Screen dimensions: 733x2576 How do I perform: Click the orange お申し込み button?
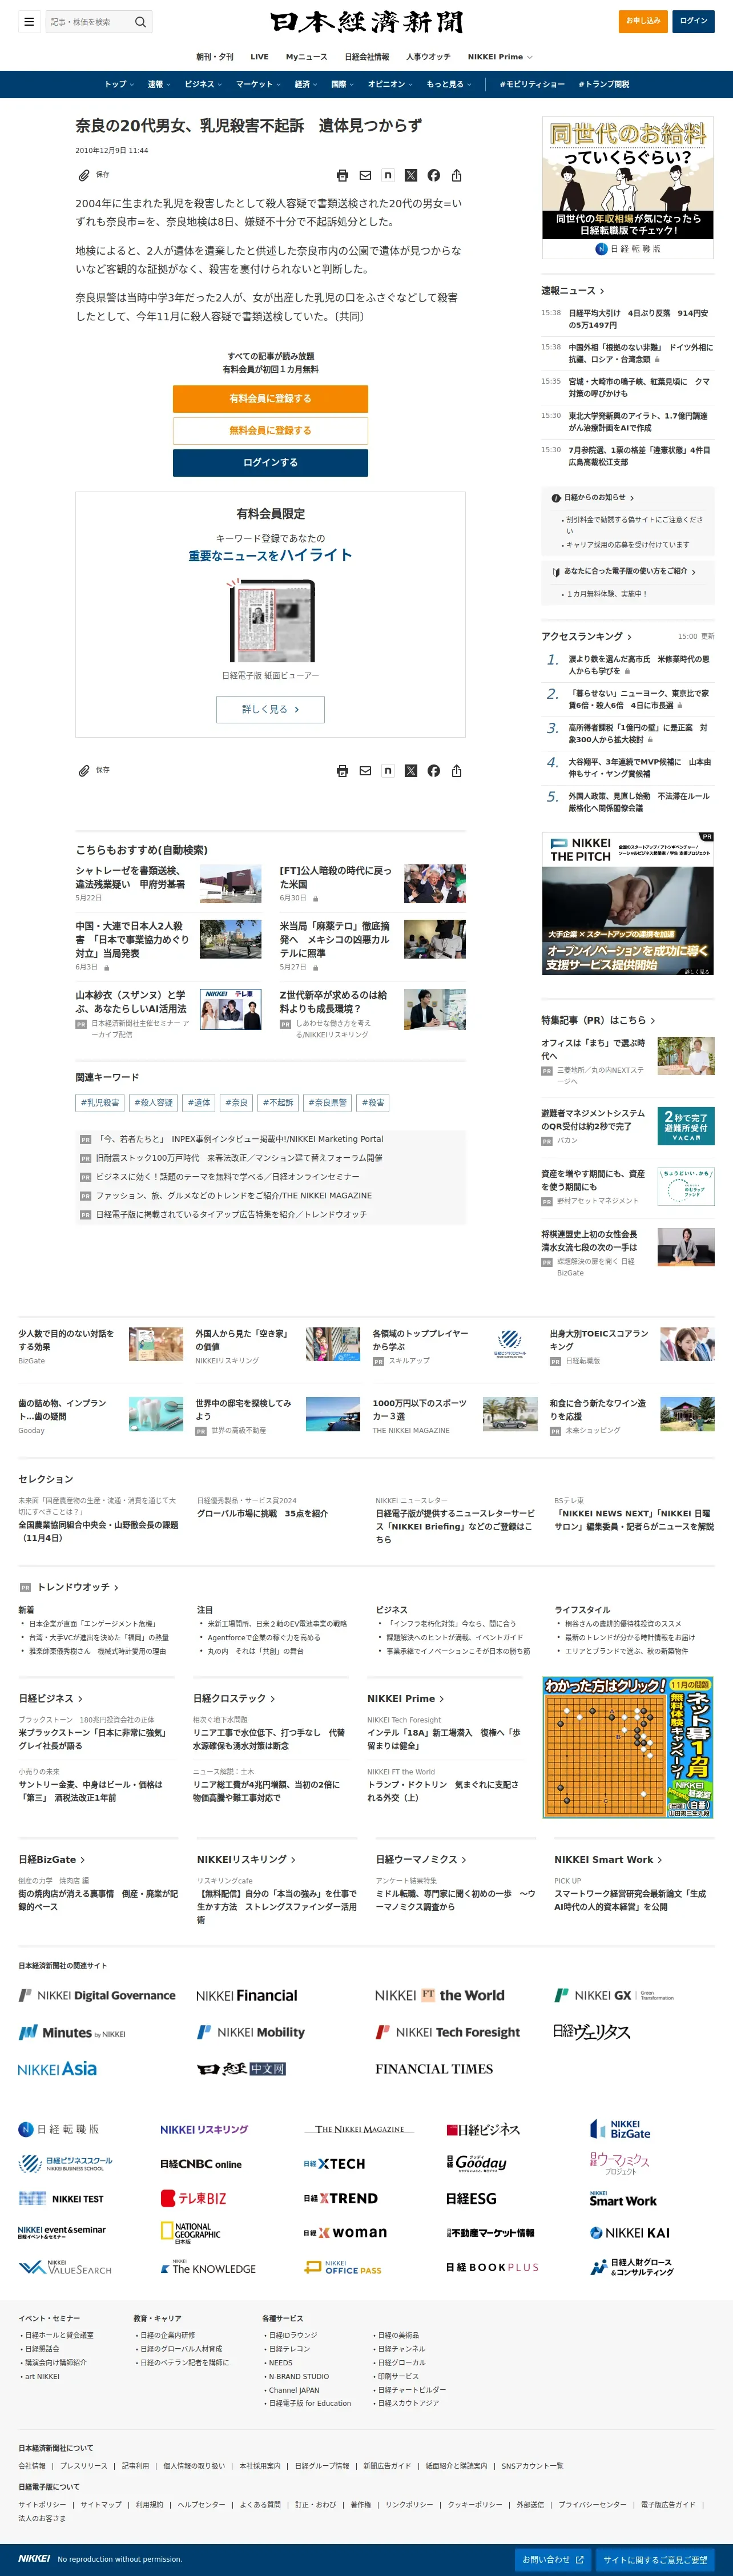point(643,21)
